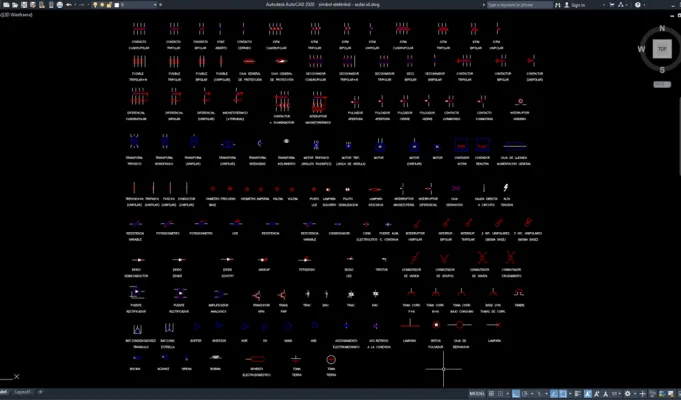Toggle the highlighted dynamic input icon
This screenshot has width=681, height=400.
pos(516,394)
